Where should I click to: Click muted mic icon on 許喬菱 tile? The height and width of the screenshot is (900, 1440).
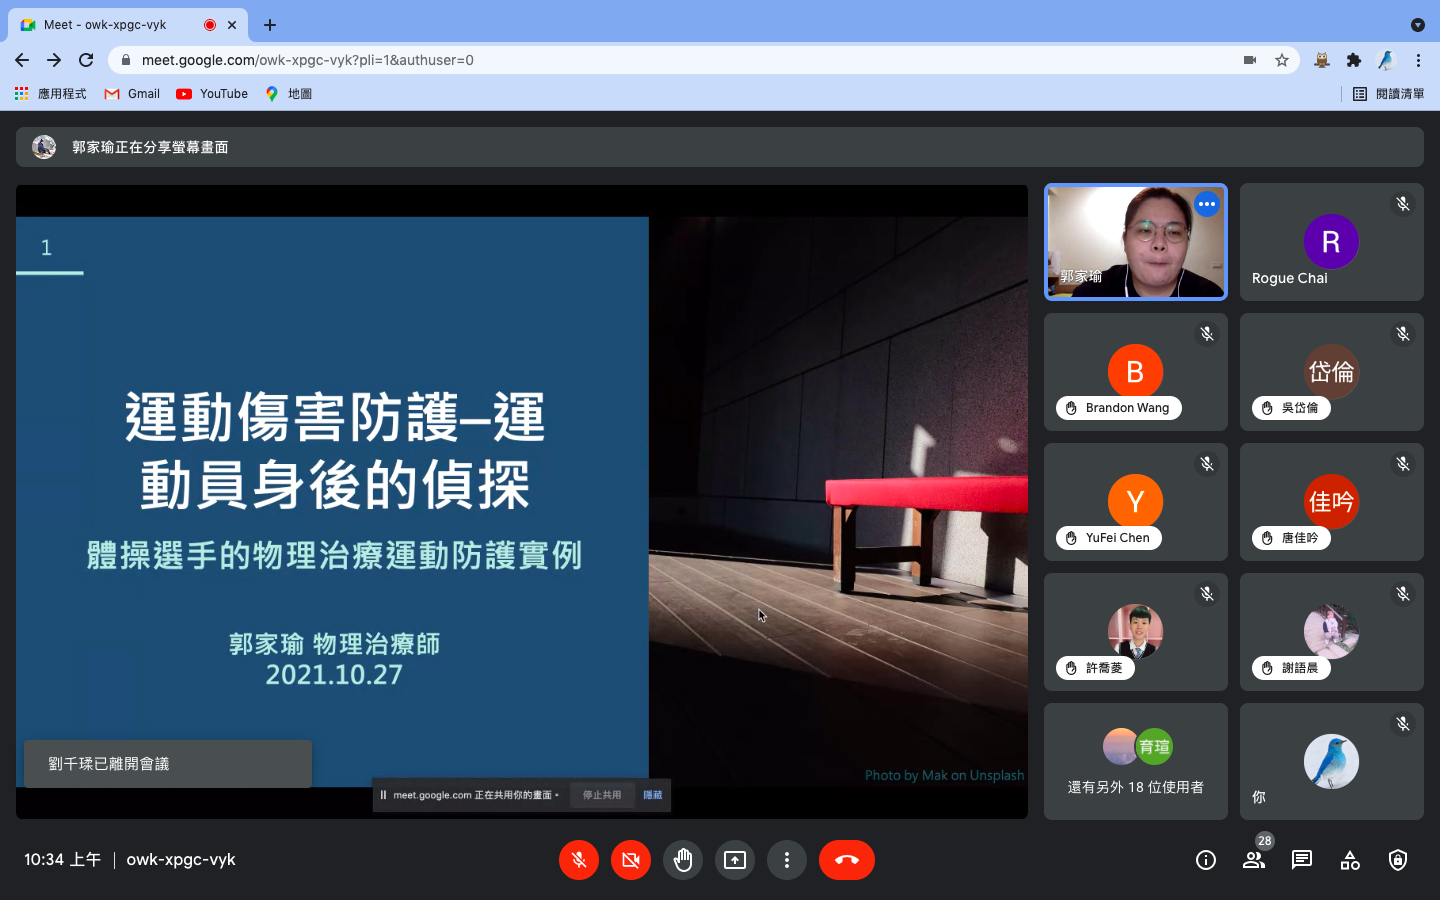point(1207,594)
